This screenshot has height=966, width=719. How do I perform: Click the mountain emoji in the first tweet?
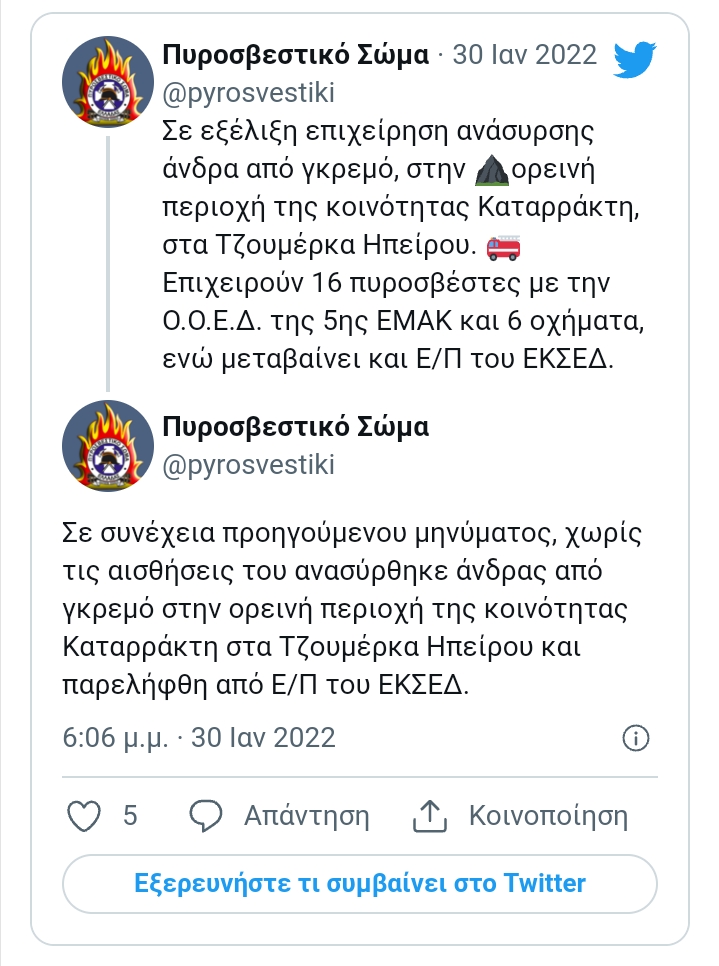[492, 169]
